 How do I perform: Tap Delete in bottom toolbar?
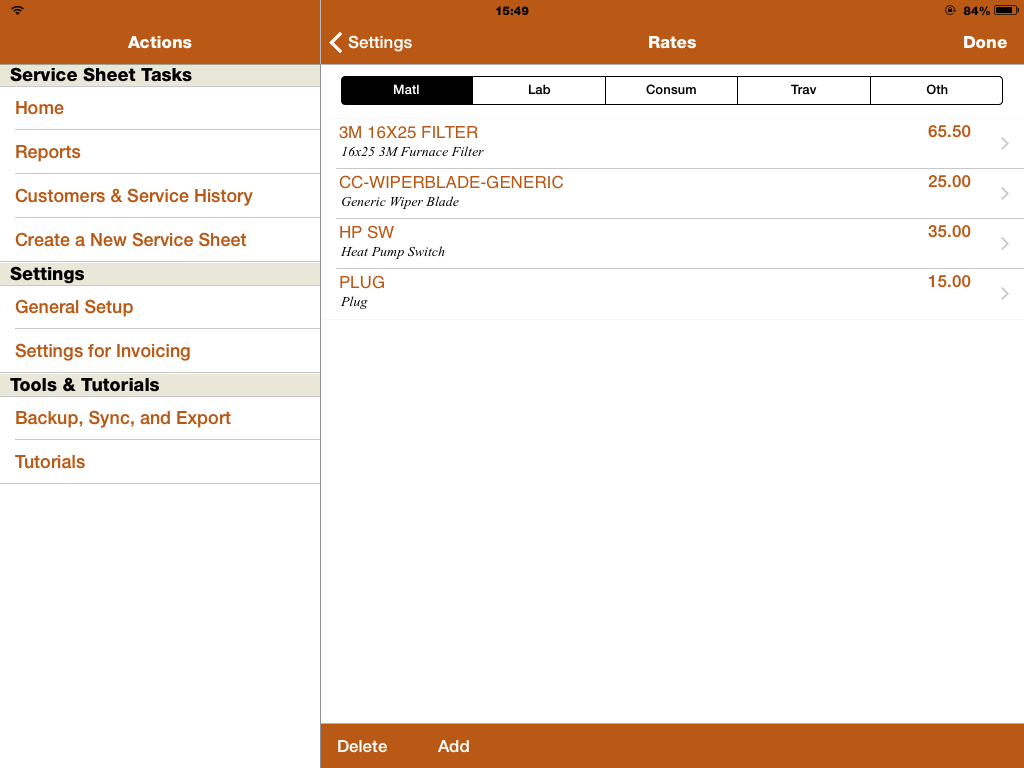point(362,746)
